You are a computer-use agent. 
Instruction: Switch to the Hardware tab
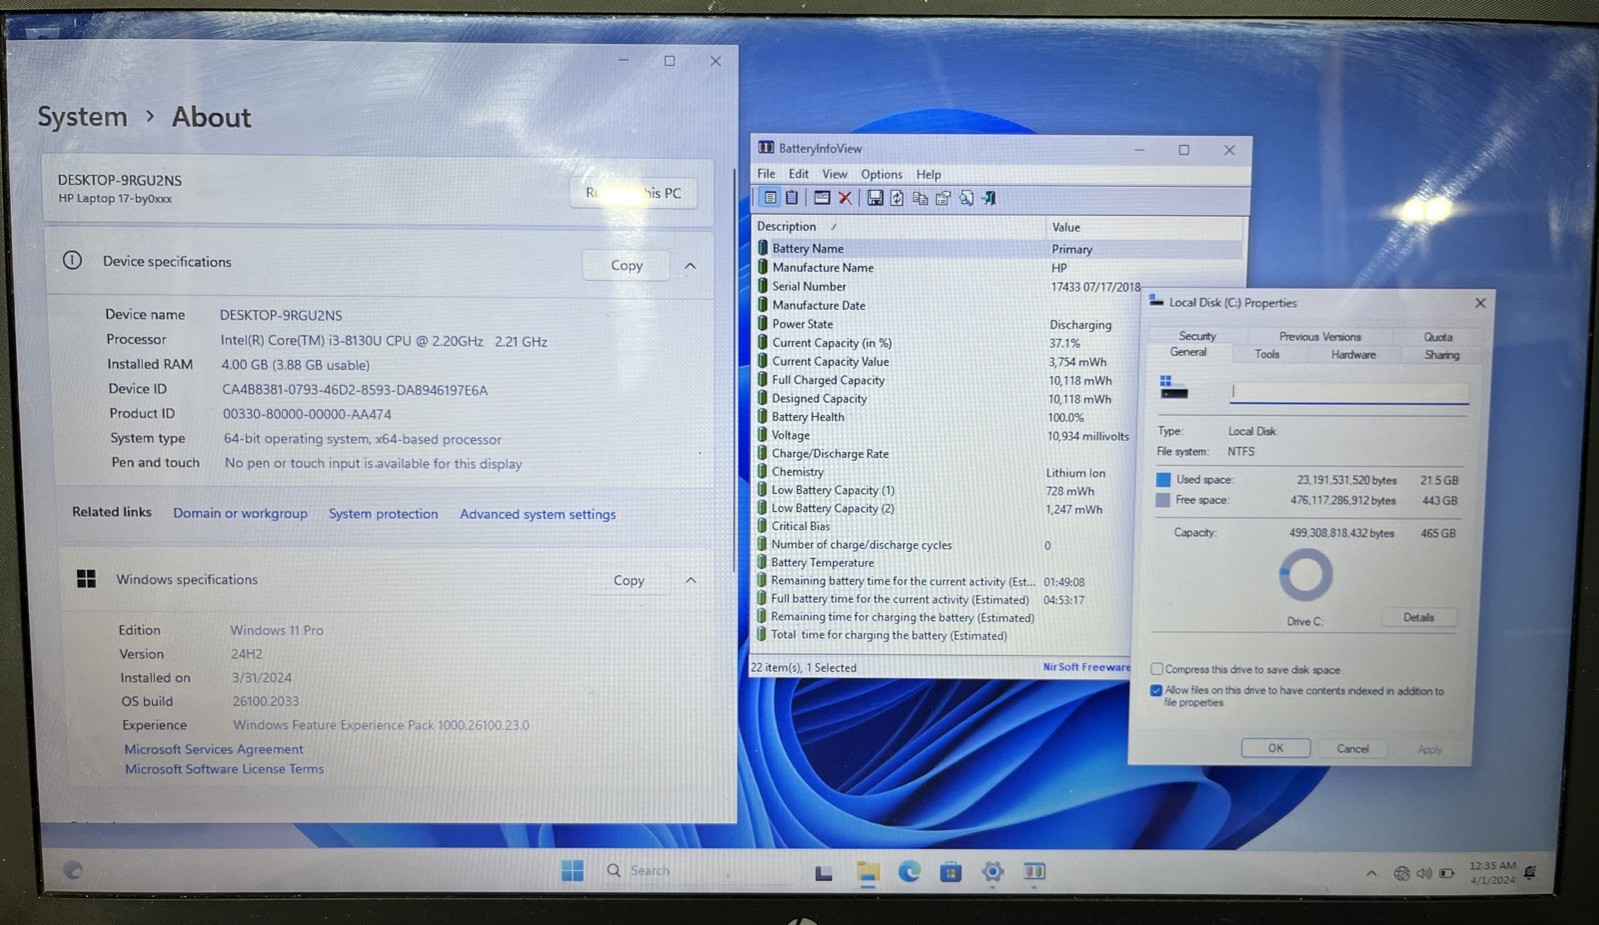pyautogui.click(x=1353, y=354)
